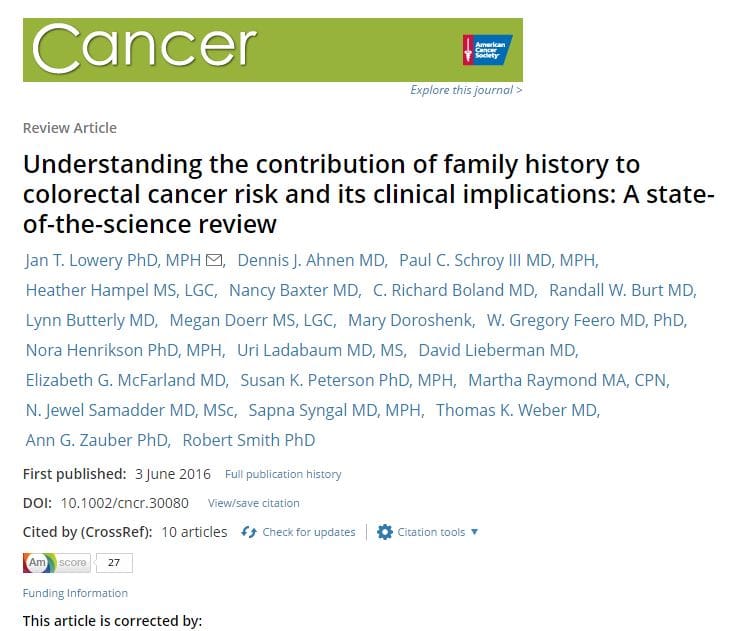Open Full publication history
This screenshot has width=729, height=631.
[283, 474]
